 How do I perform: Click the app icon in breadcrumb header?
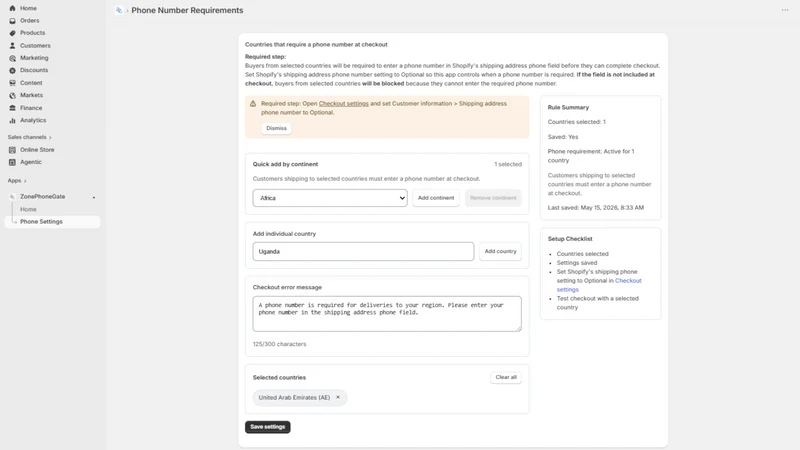119,10
